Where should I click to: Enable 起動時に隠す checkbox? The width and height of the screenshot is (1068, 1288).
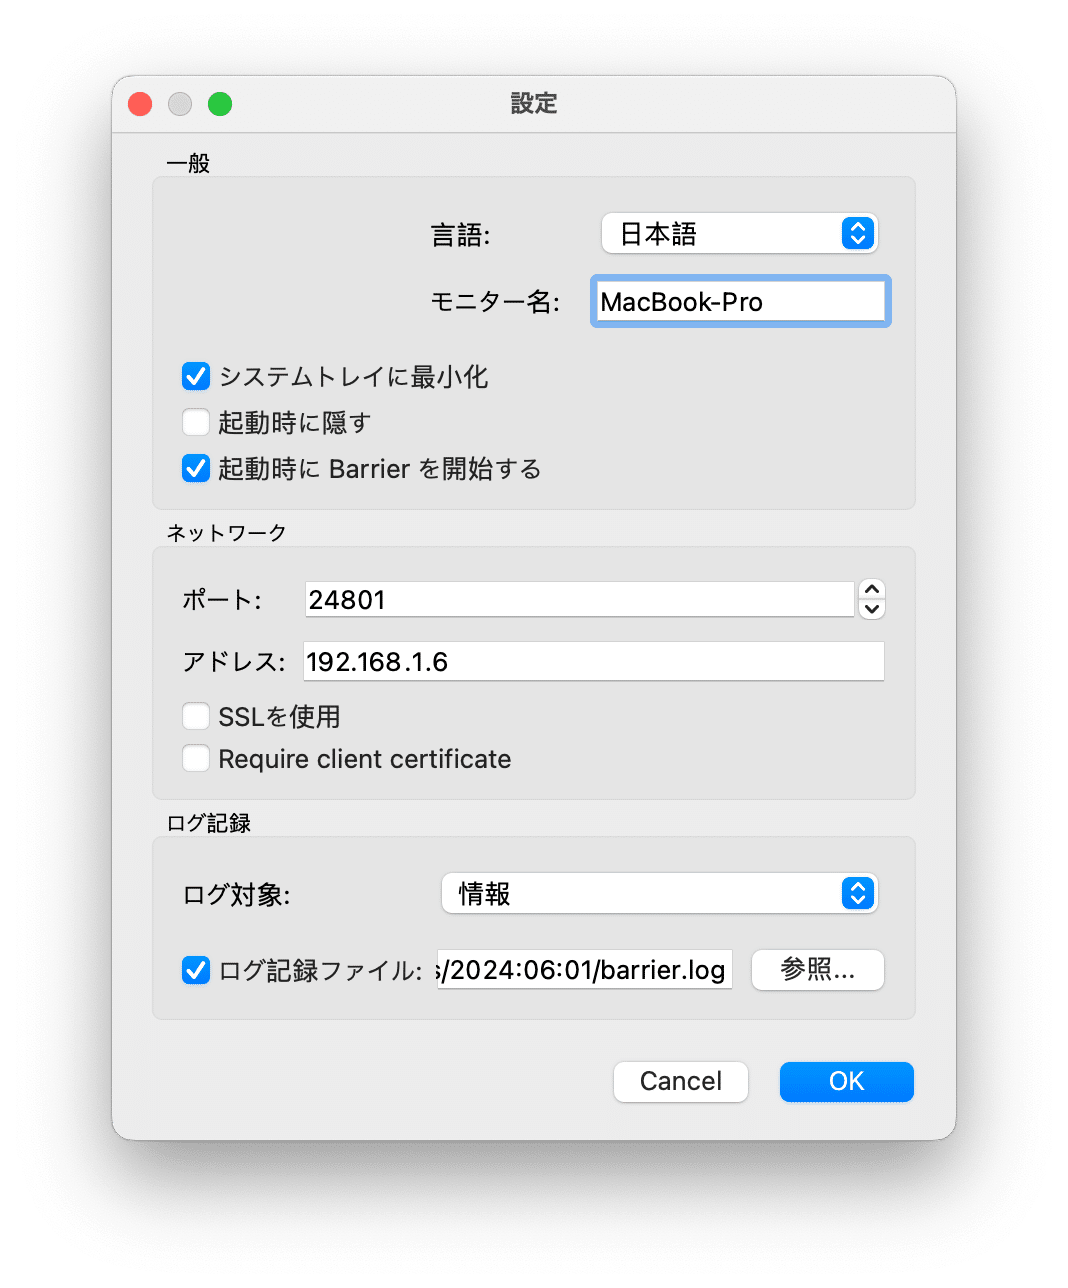[196, 422]
